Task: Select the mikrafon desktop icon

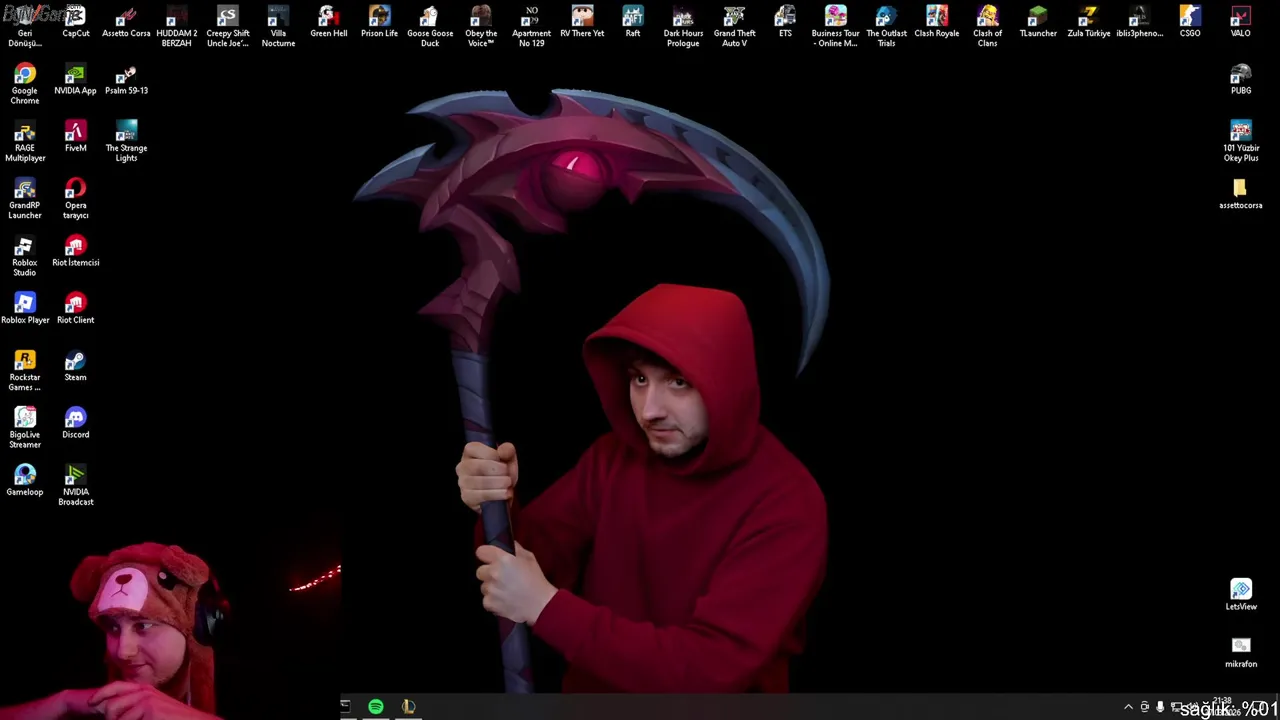Action: tap(1240, 652)
